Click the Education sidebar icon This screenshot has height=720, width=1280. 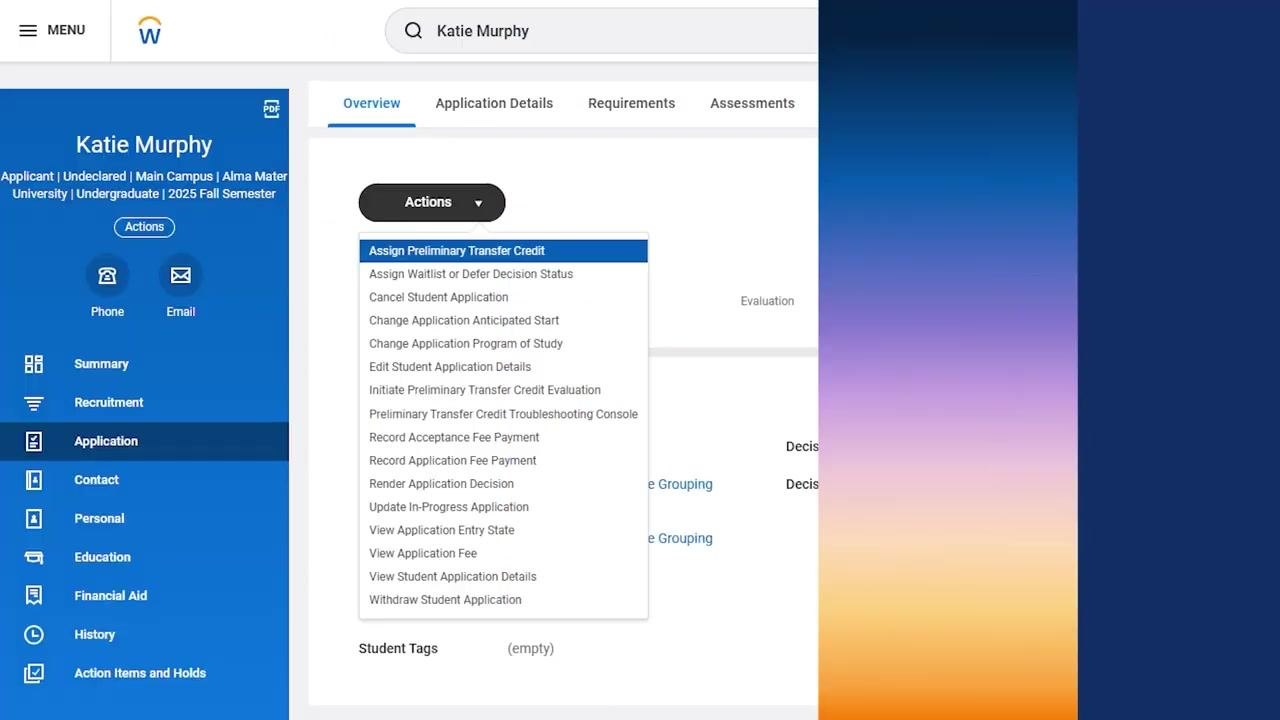click(x=34, y=557)
